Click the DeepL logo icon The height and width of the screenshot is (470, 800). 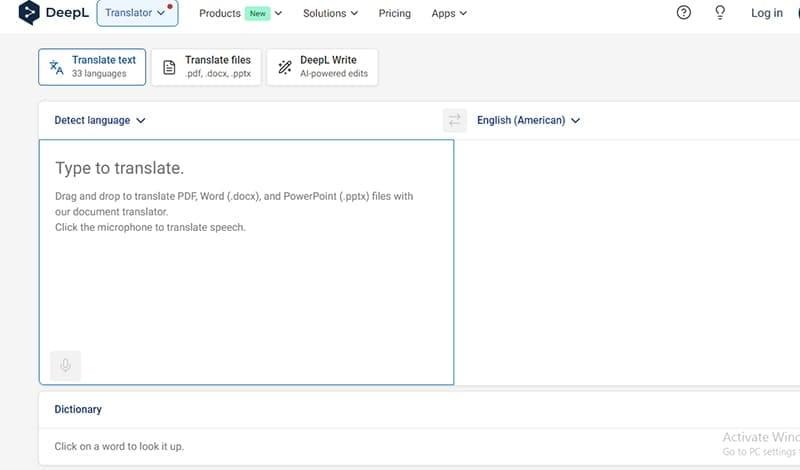pos(29,13)
